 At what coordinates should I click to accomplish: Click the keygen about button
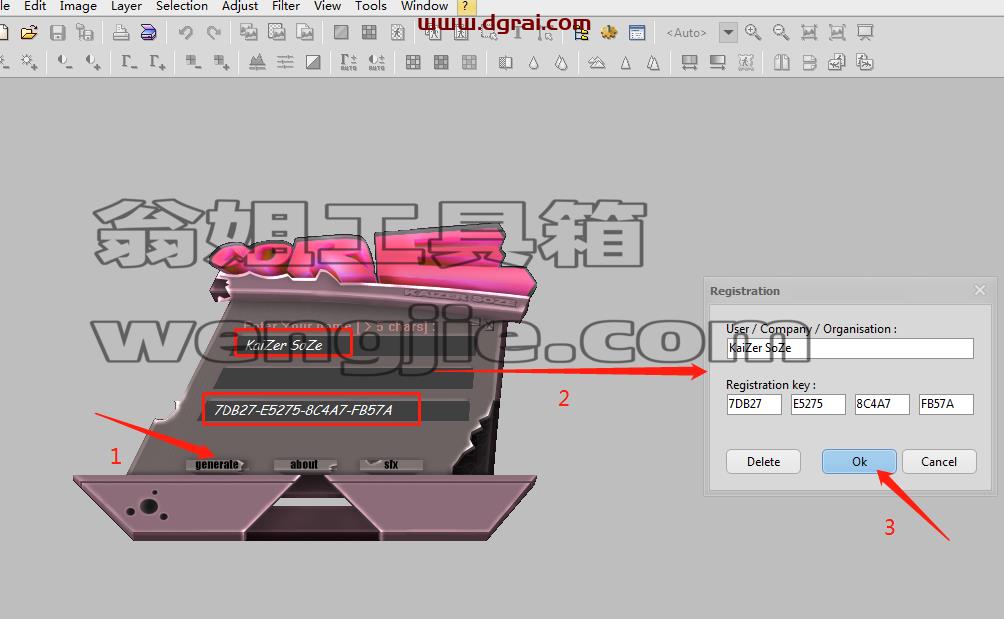pyautogui.click(x=304, y=465)
